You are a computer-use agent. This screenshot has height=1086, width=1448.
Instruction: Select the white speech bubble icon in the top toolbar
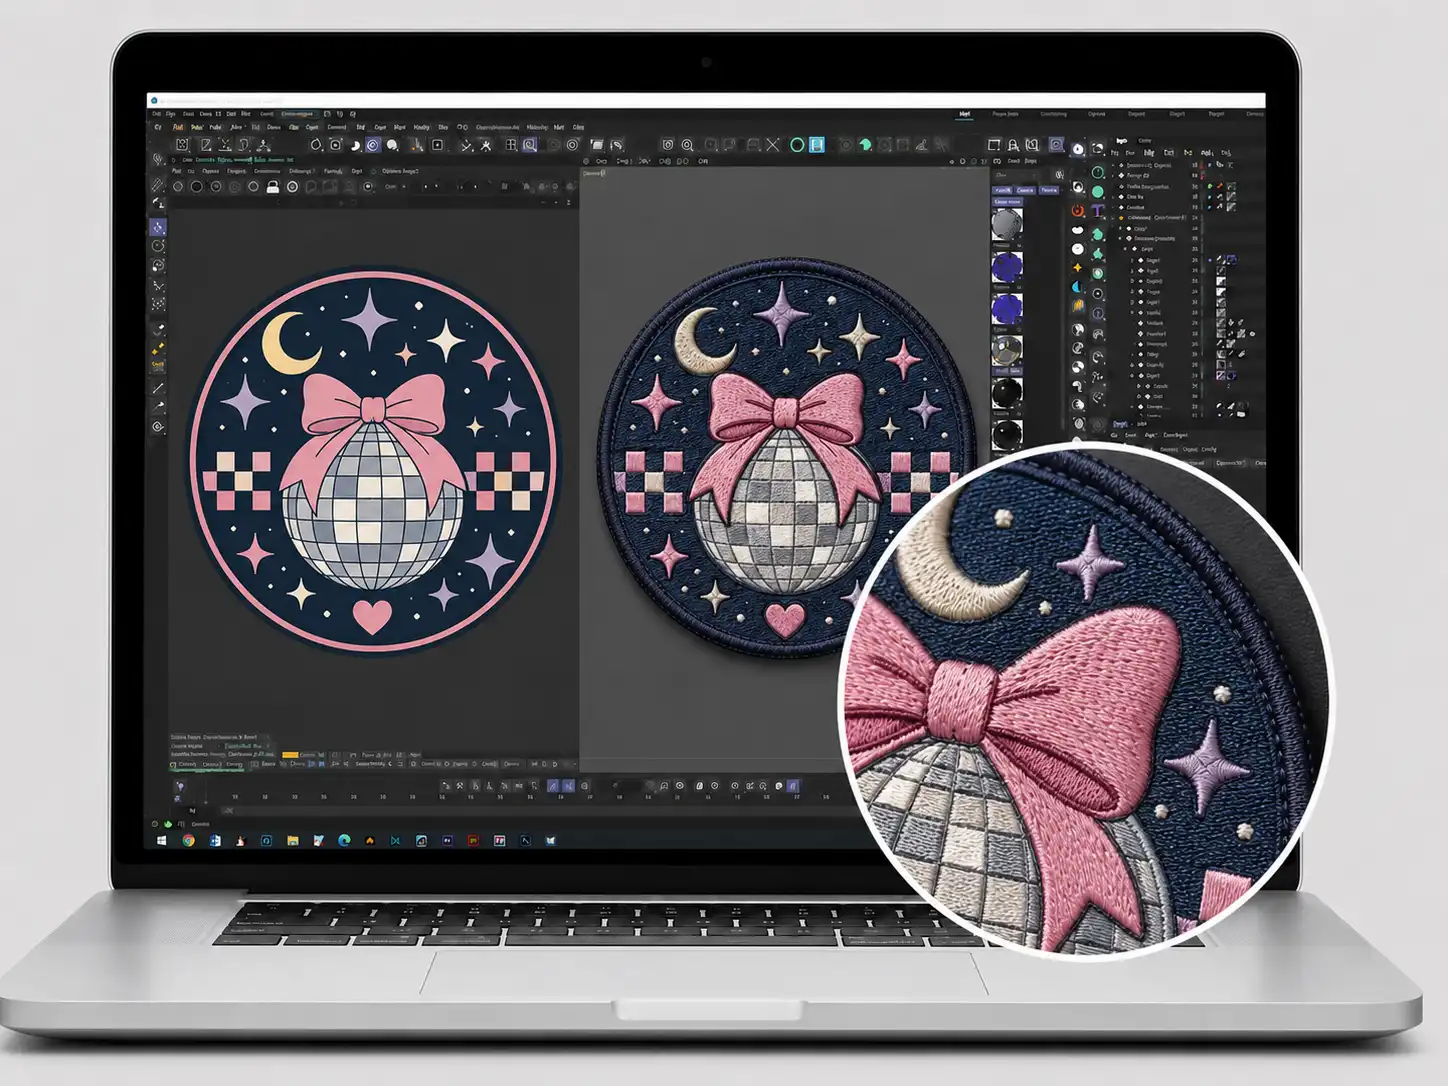coord(392,145)
